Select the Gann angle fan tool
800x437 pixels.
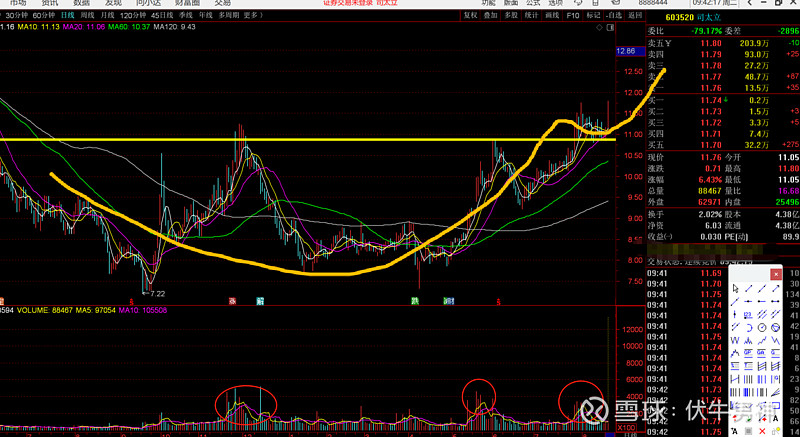point(776,392)
